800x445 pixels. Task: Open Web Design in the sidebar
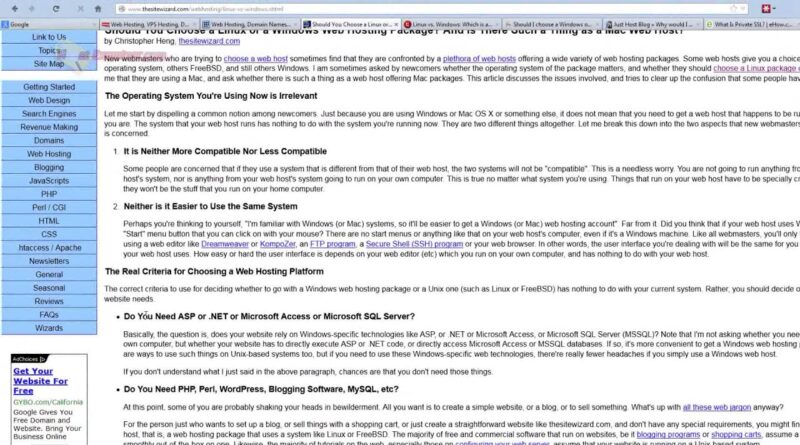(49, 100)
